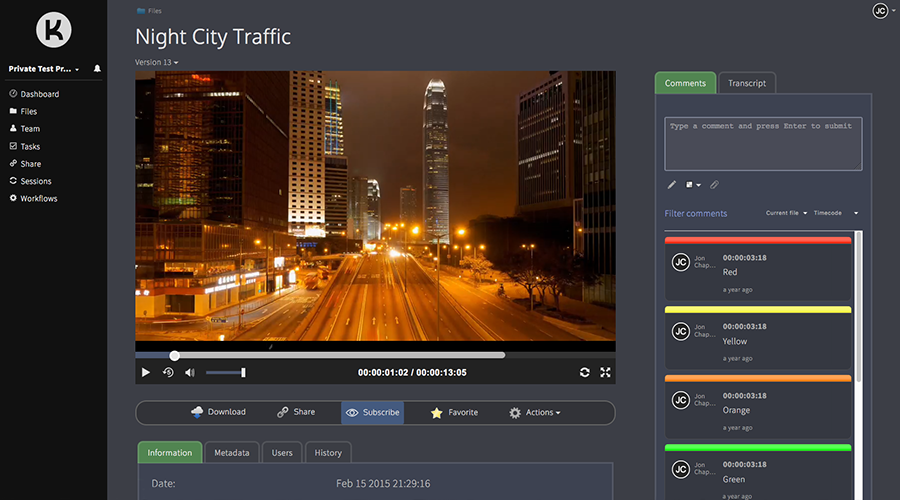Open Tasks in the sidebar

click(25, 146)
